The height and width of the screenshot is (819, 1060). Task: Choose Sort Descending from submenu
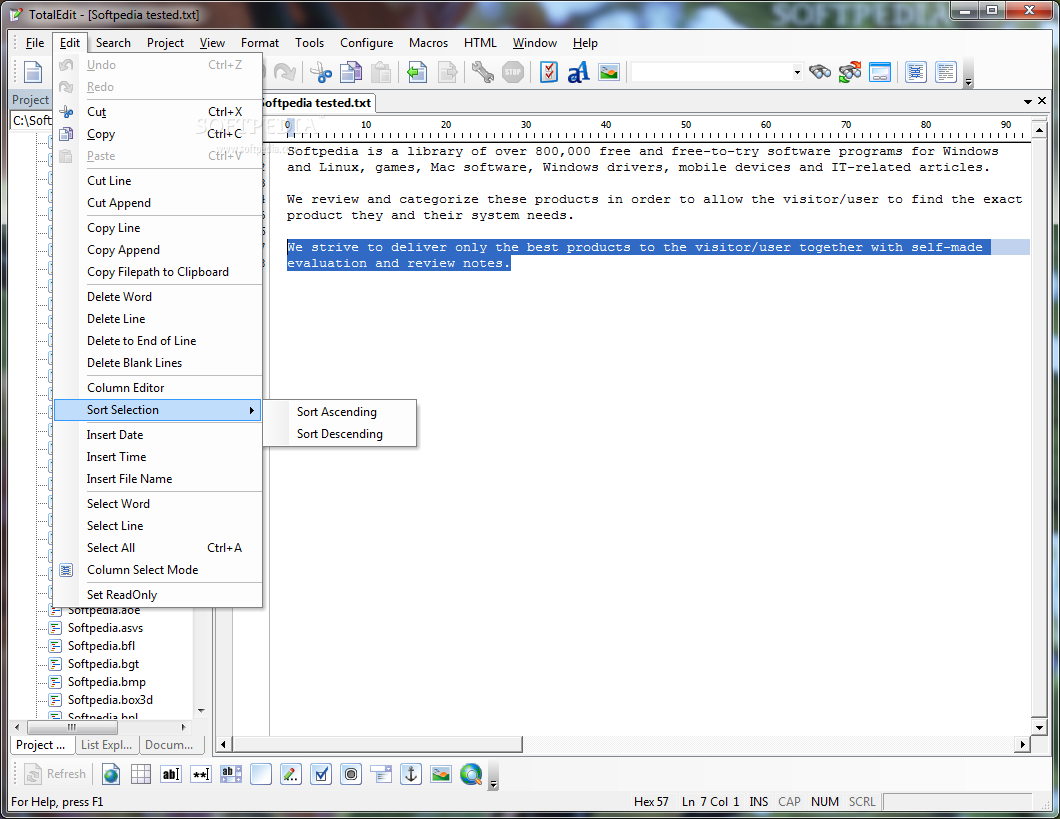[x=340, y=434]
